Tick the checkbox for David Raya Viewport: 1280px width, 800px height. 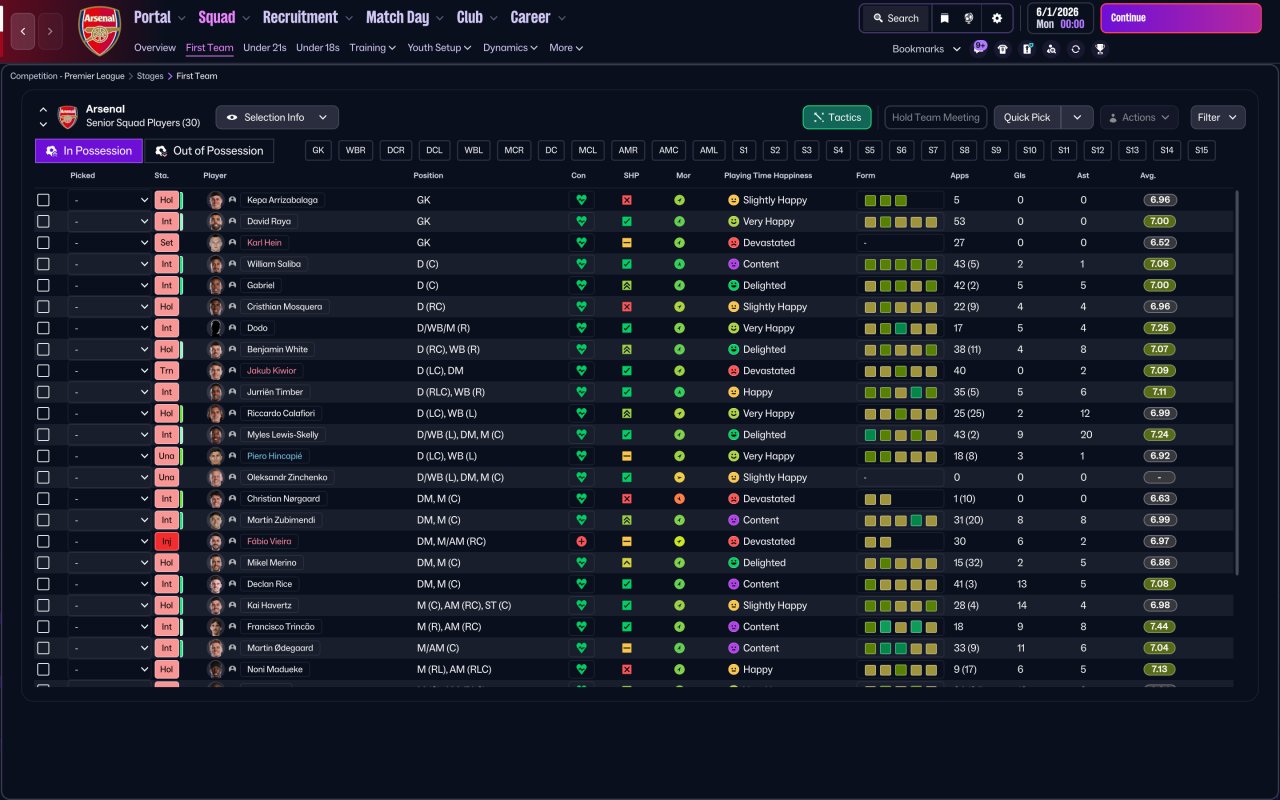pyautogui.click(x=43, y=221)
